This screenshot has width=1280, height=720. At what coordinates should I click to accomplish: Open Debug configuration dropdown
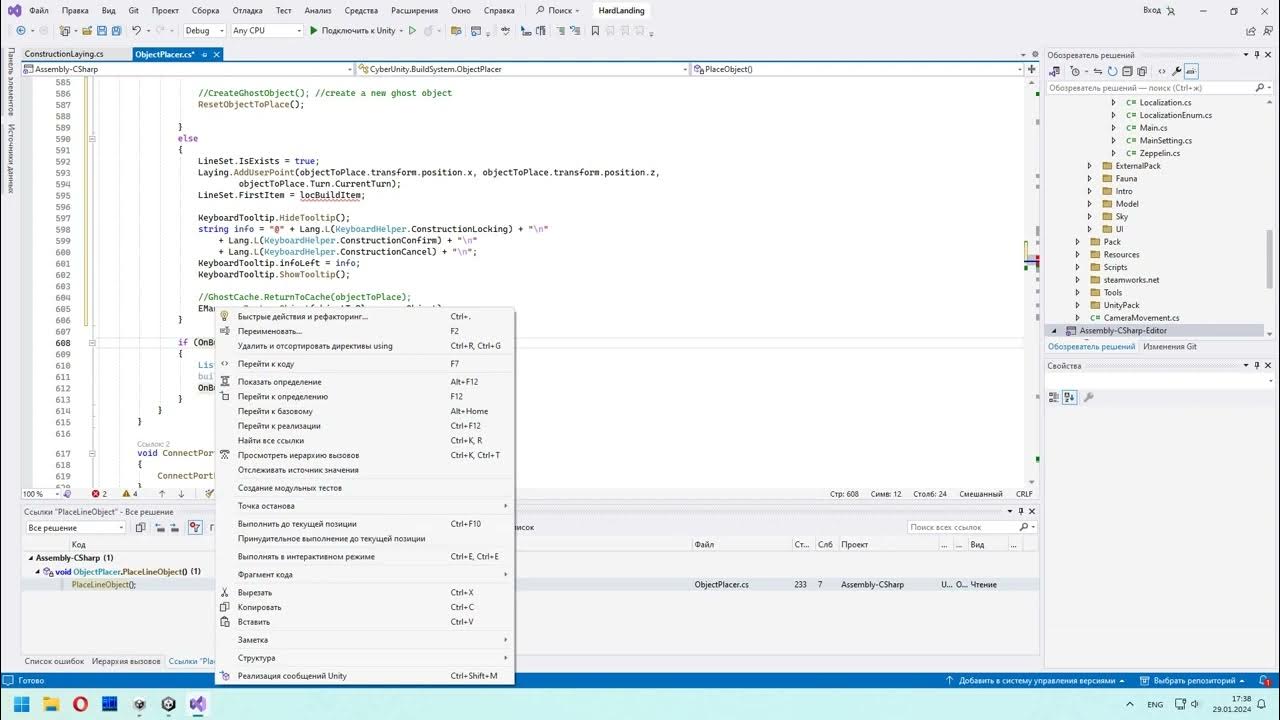pyautogui.click(x=203, y=30)
